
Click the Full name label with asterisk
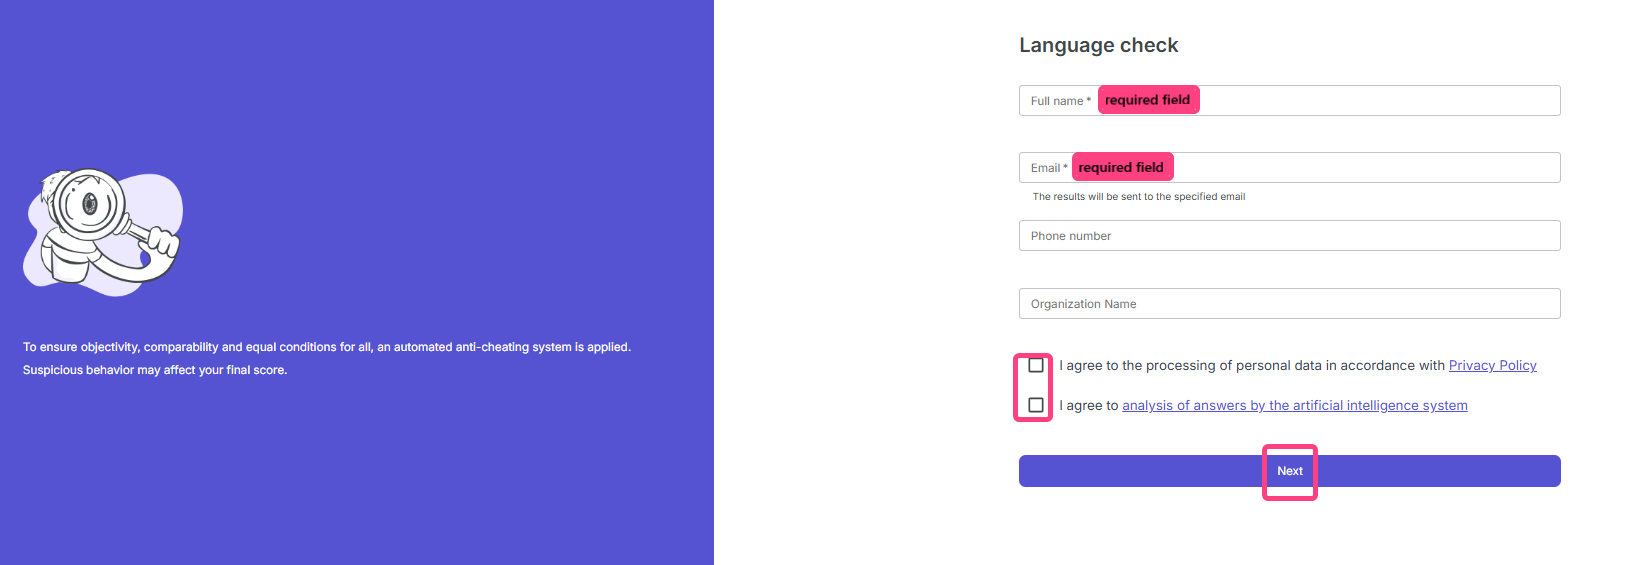click(1060, 101)
